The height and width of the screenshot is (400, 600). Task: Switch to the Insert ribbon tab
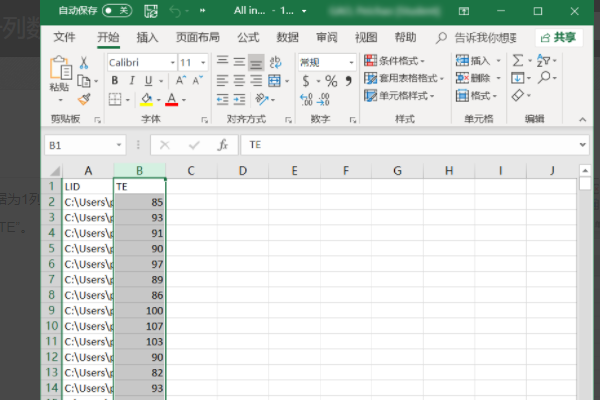147,37
